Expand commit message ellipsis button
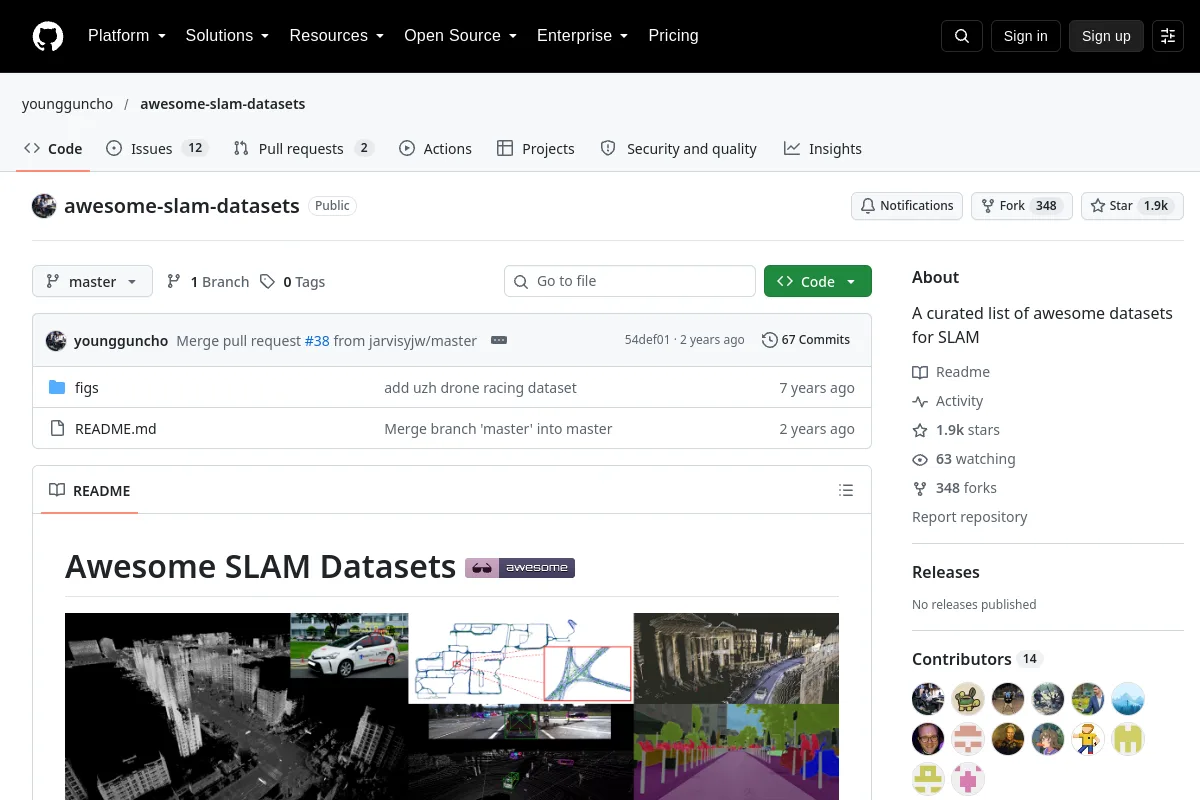Viewport: 1200px width, 800px height. tap(499, 340)
